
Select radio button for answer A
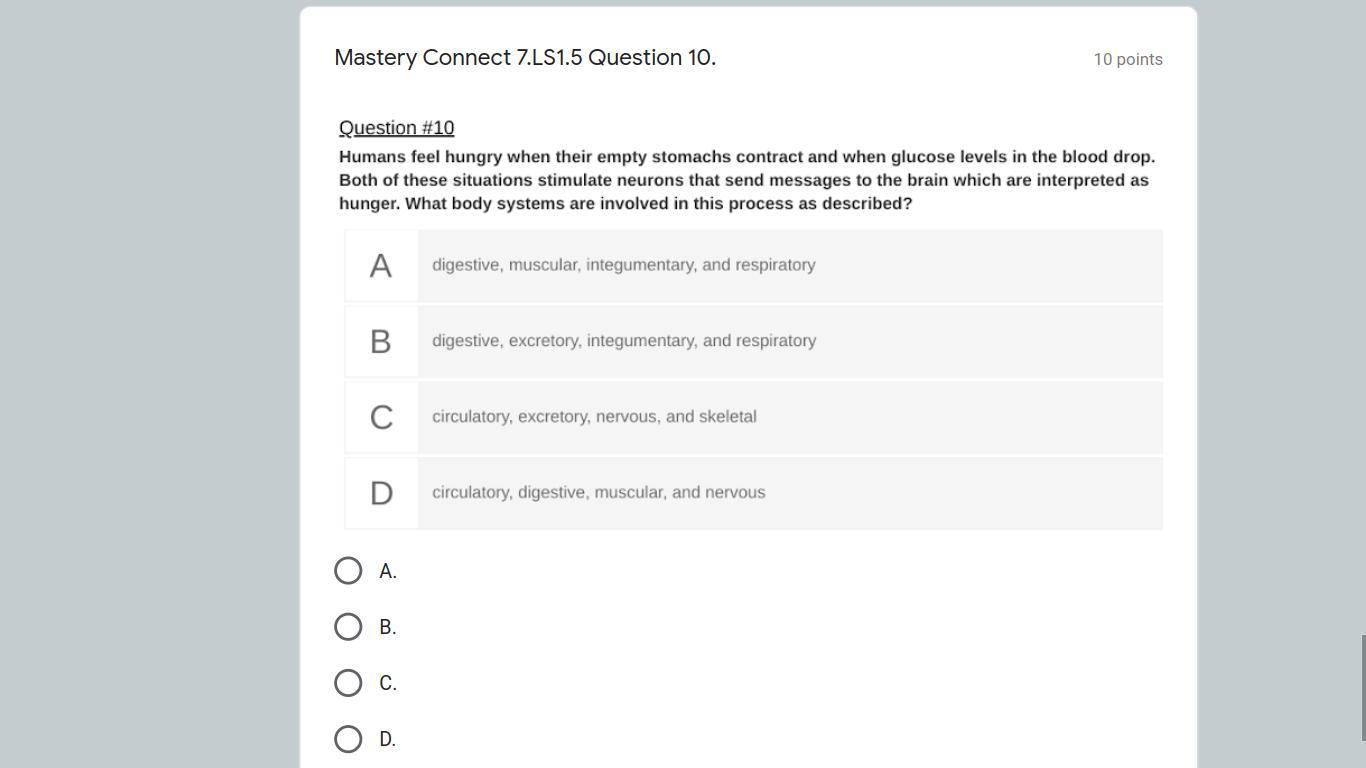348,571
